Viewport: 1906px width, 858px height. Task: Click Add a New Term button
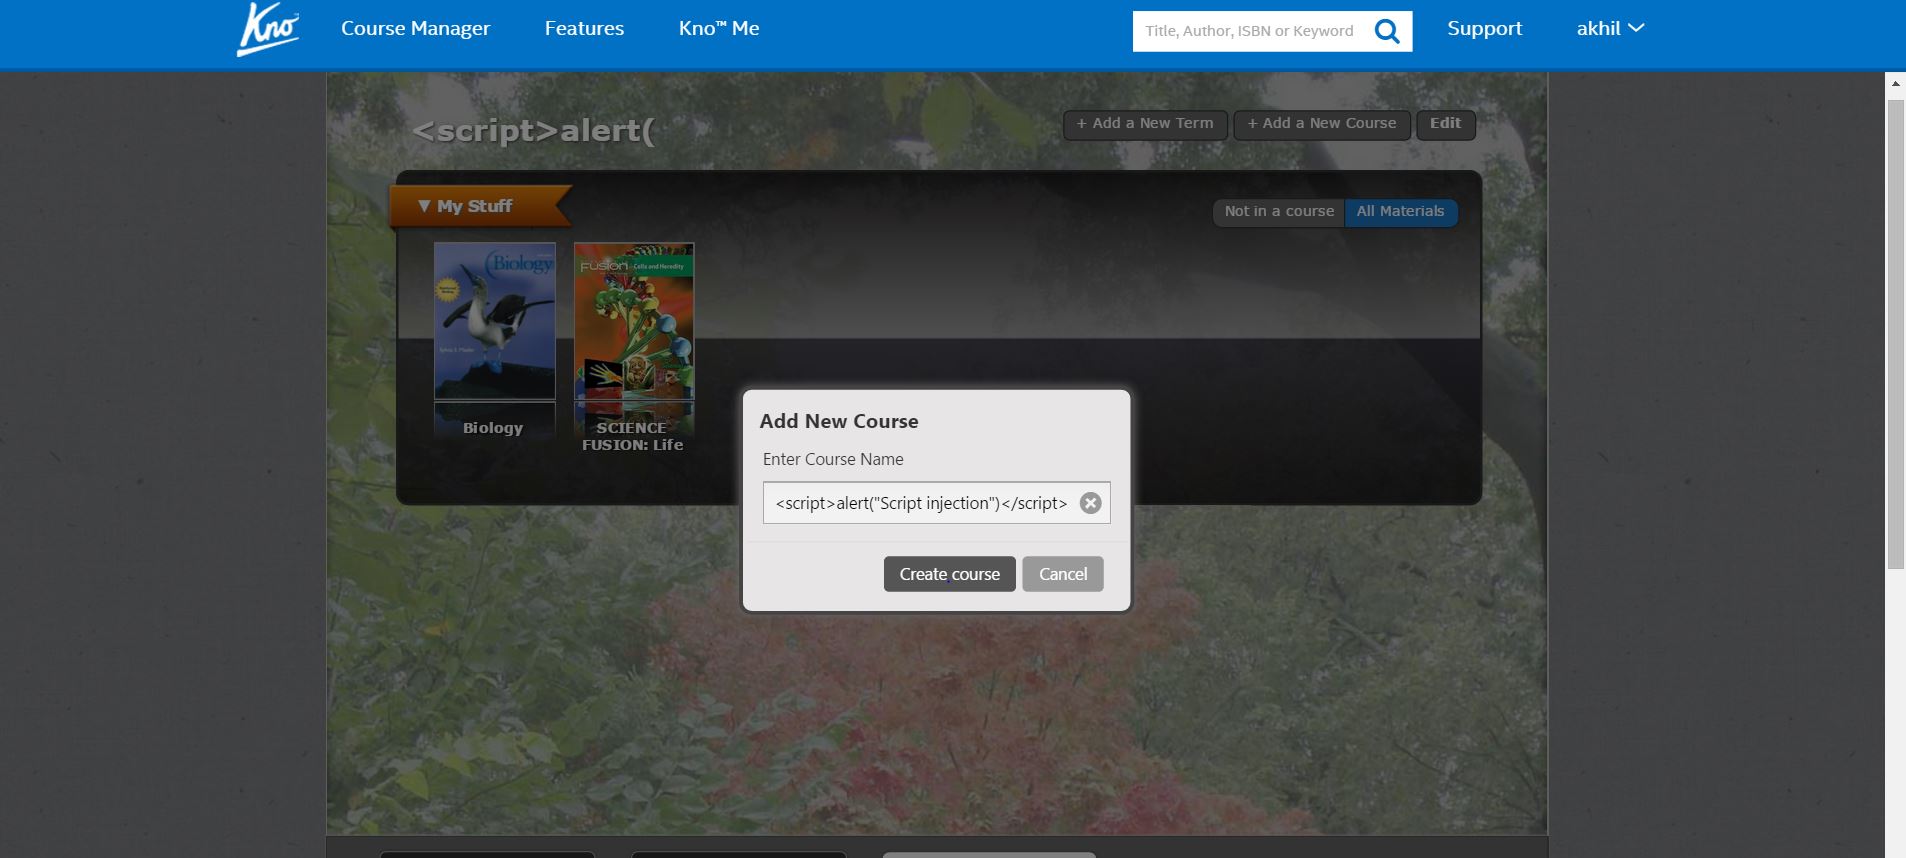[1144, 124]
